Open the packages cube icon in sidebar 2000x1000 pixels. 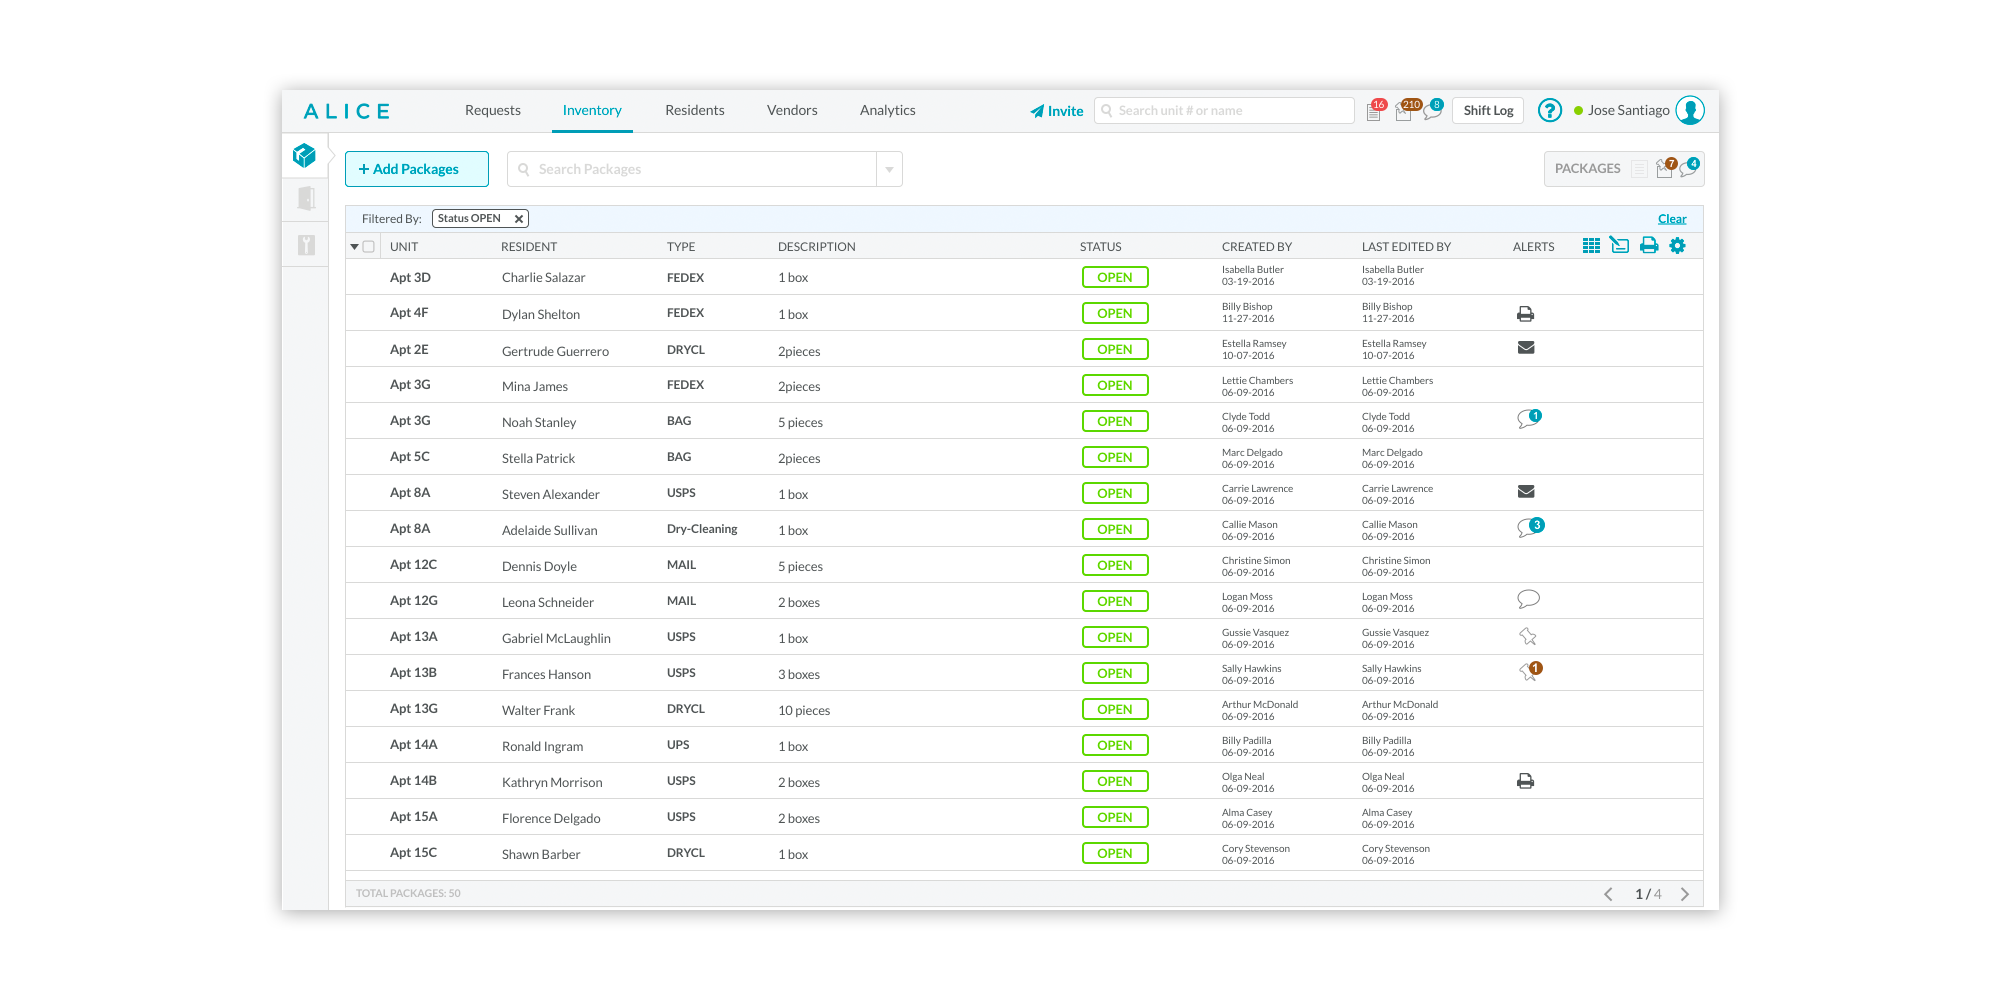pyautogui.click(x=304, y=155)
